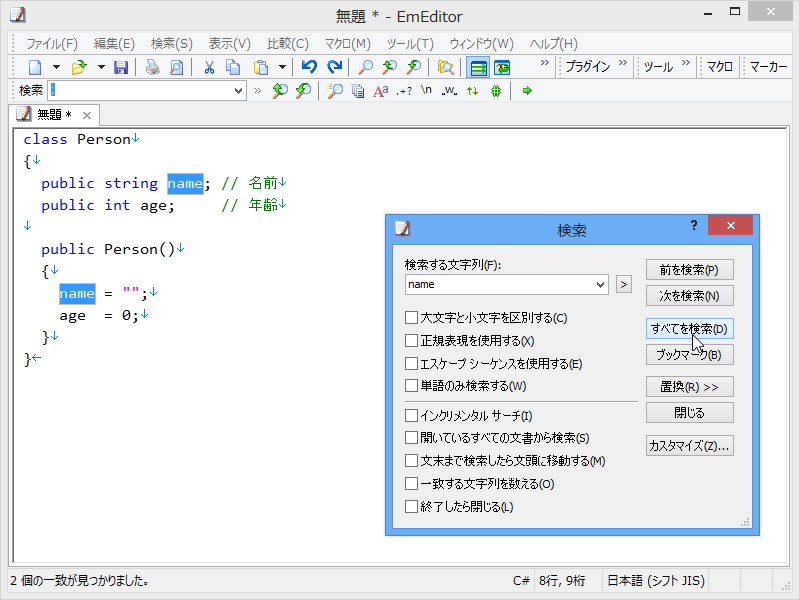
Task: Click Find Next icon in main toolbar
Action: click(389, 67)
